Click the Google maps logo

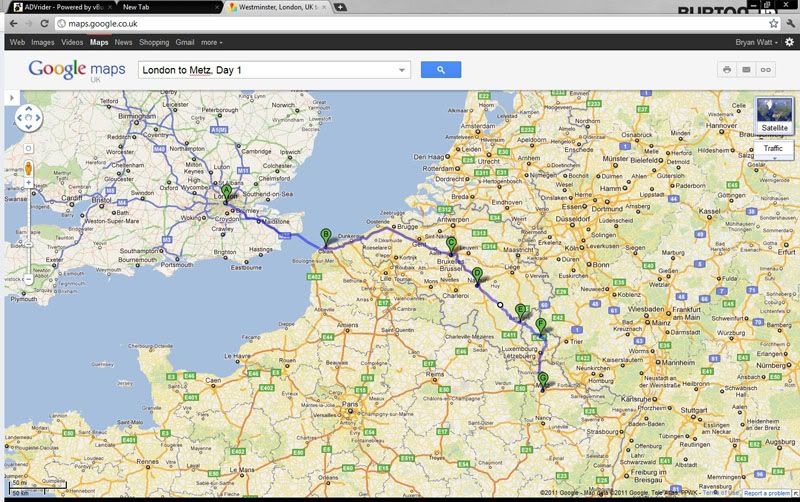(77, 69)
